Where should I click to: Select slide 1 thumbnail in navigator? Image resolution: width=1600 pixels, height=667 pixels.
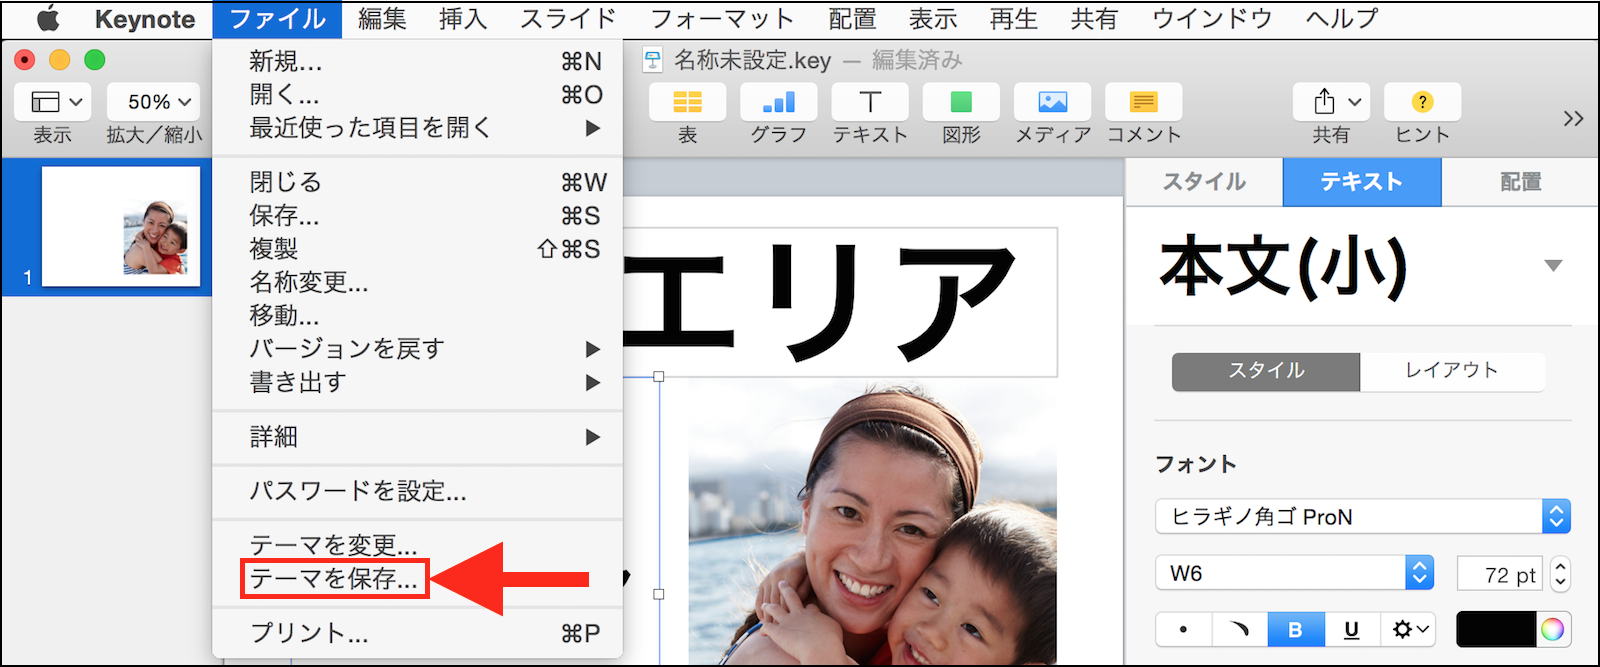pyautogui.click(x=121, y=226)
